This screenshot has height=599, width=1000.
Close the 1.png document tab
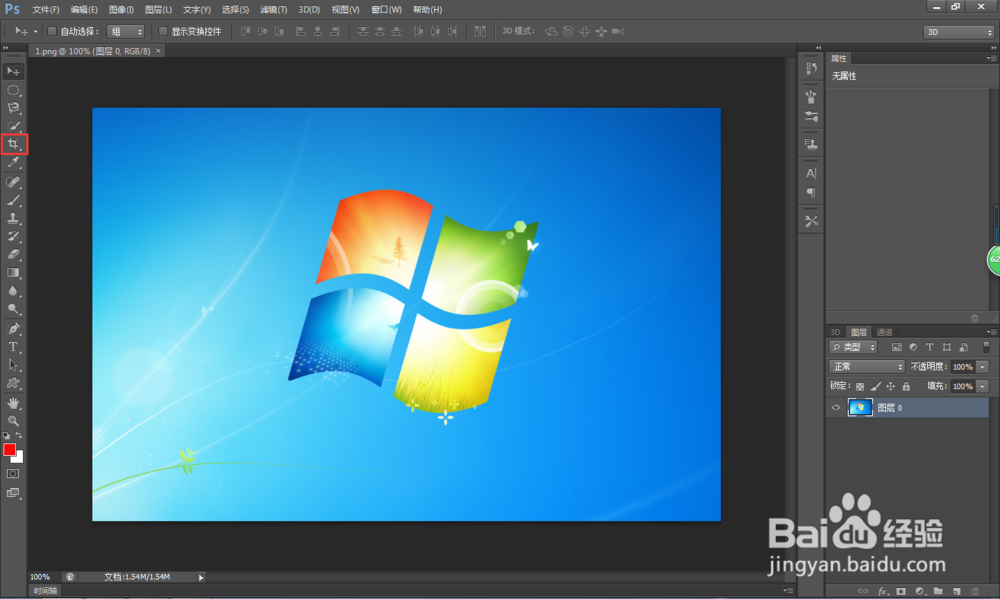point(158,51)
